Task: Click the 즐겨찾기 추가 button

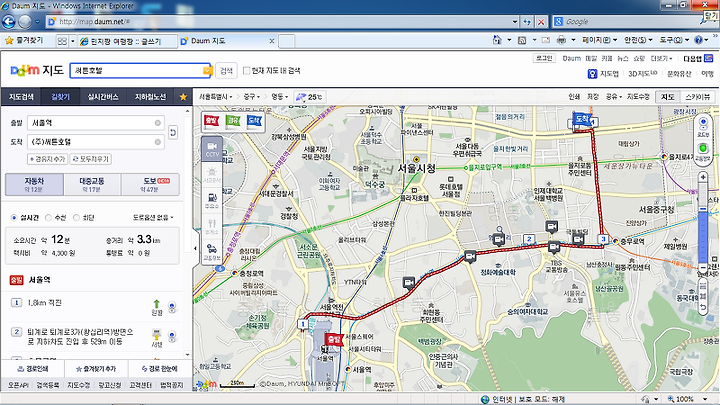Action: (x=96, y=369)
